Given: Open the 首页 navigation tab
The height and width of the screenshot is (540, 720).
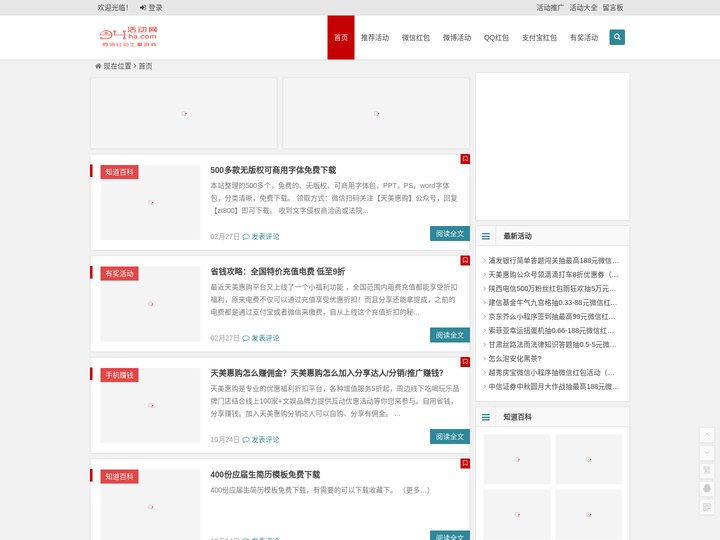Looking at the screenshot, I should 341,38.
